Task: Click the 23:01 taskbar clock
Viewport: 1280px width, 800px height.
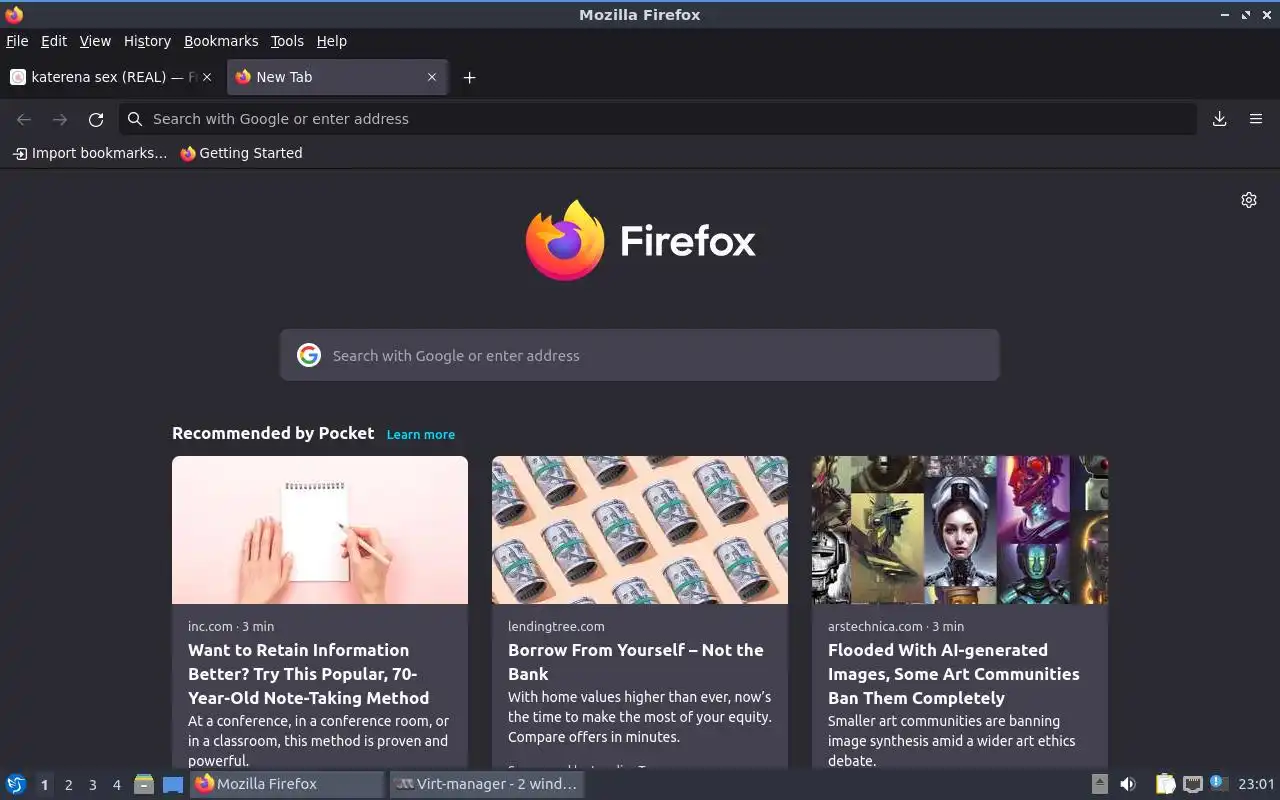Action: pyautogui.click(x=1256, y=784)
